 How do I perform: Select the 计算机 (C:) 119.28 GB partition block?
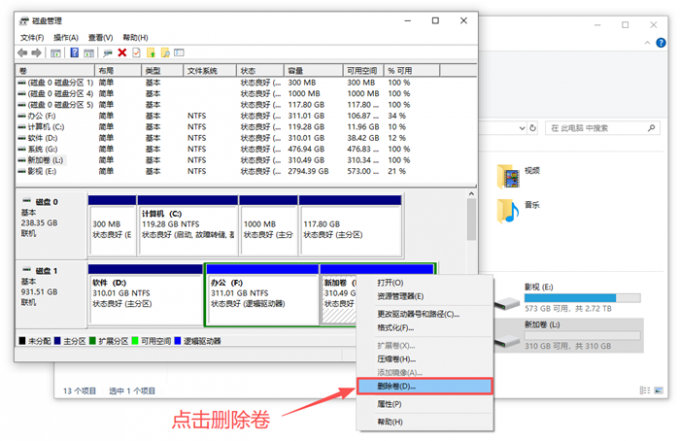coord(188,225)
